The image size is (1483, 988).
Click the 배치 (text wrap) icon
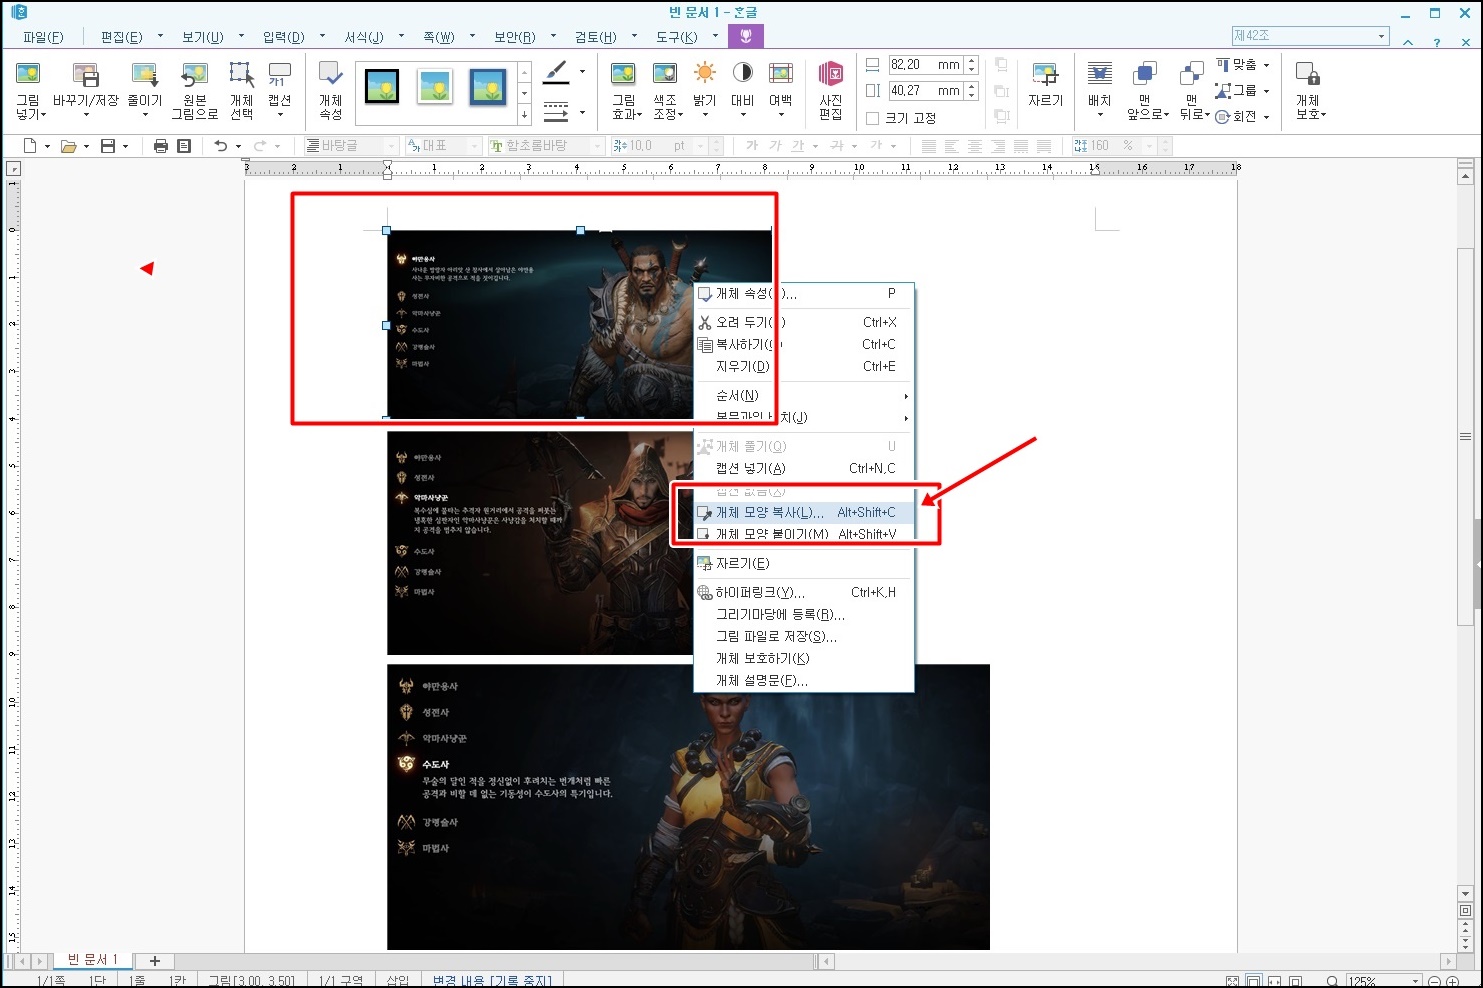point(1099,74)
